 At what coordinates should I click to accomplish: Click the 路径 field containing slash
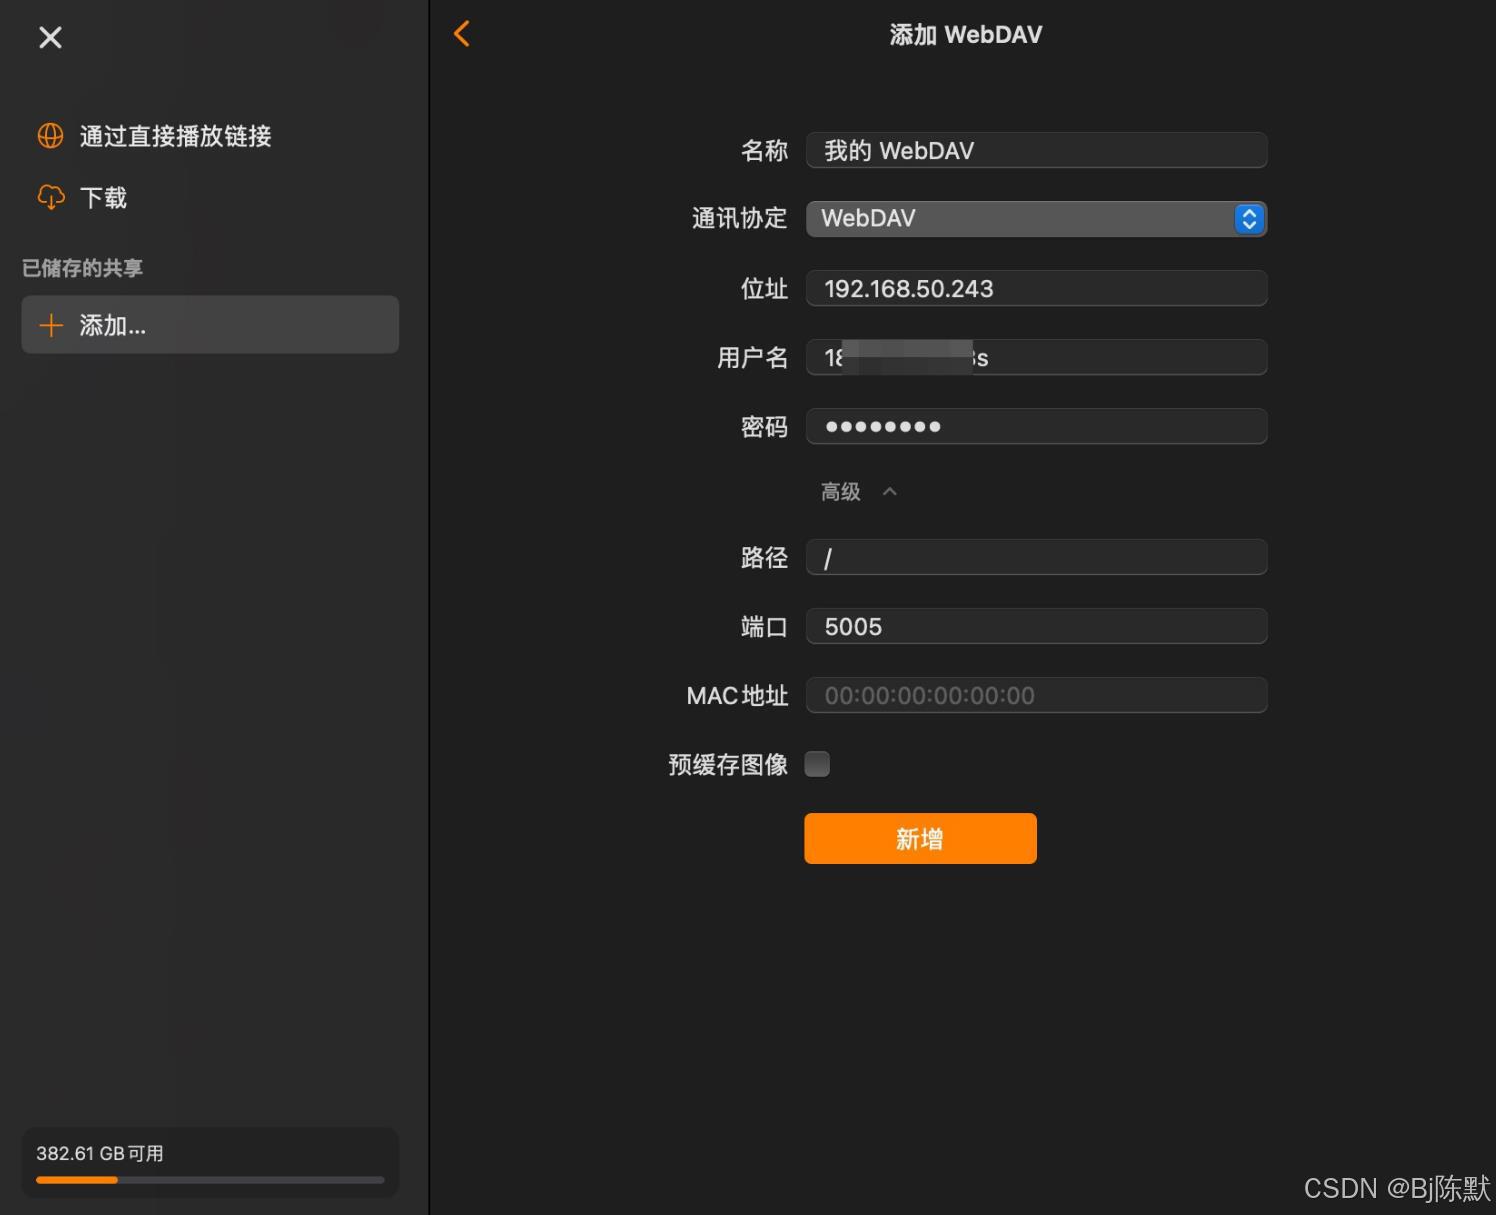1037,557
